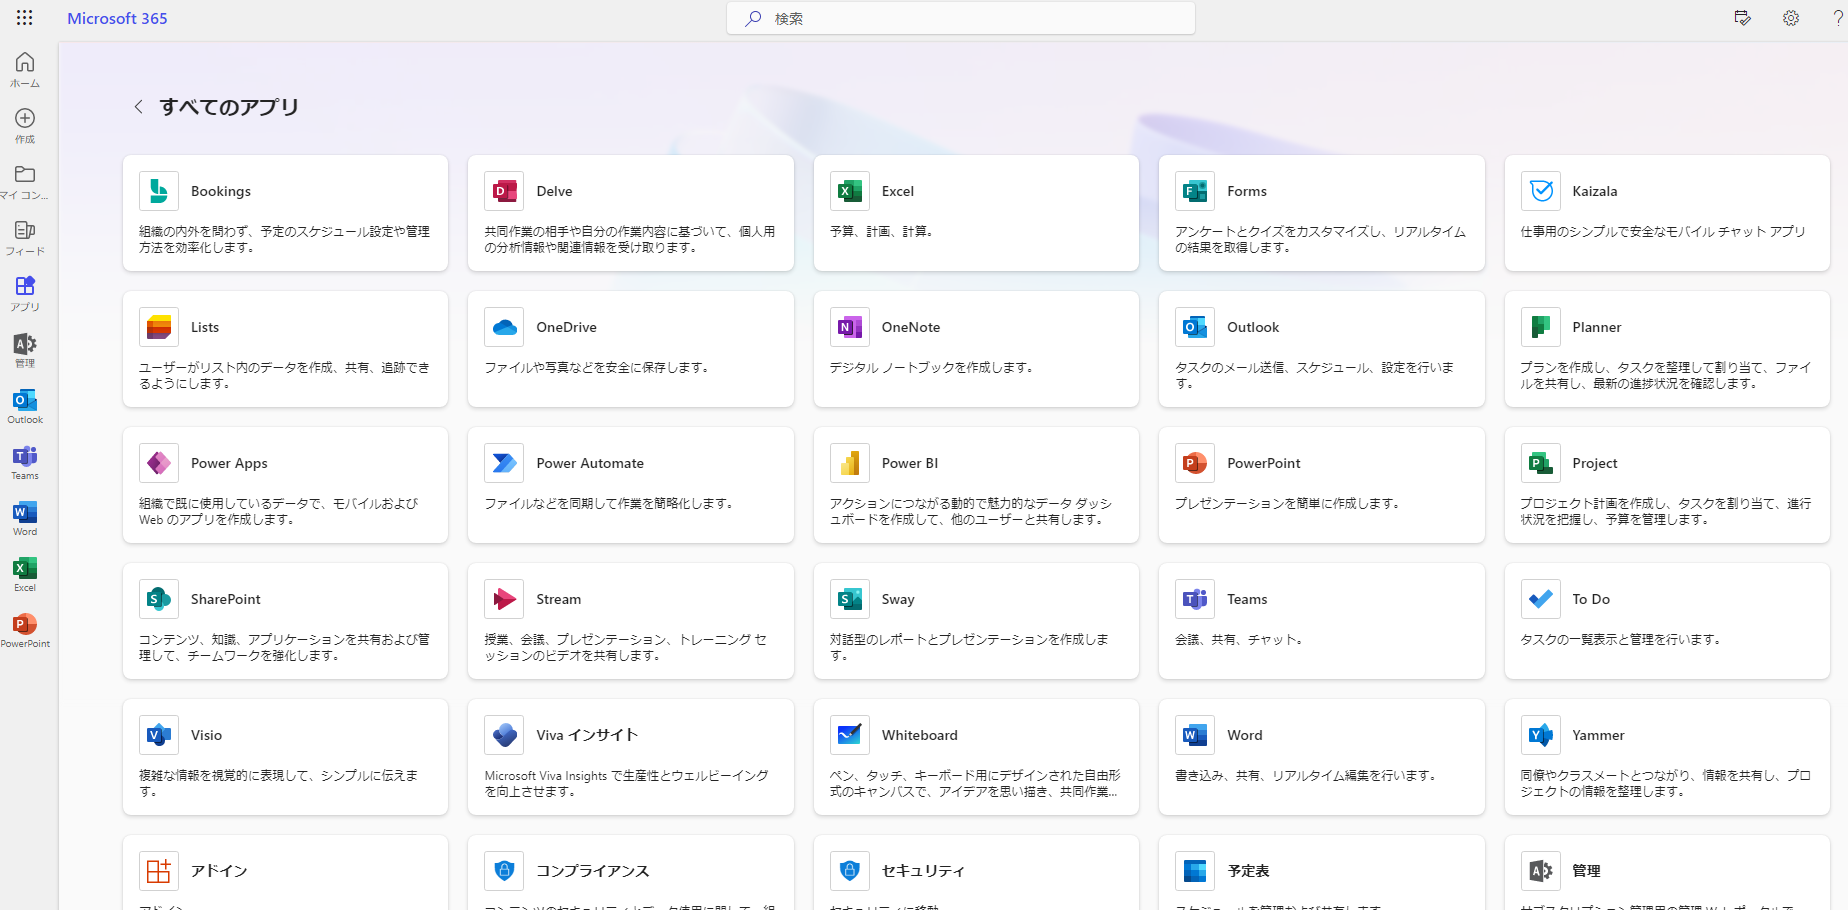Open settings gear in top bar
The width and height of the screenshot is (1848, 910).
[x=1791, y=18]
